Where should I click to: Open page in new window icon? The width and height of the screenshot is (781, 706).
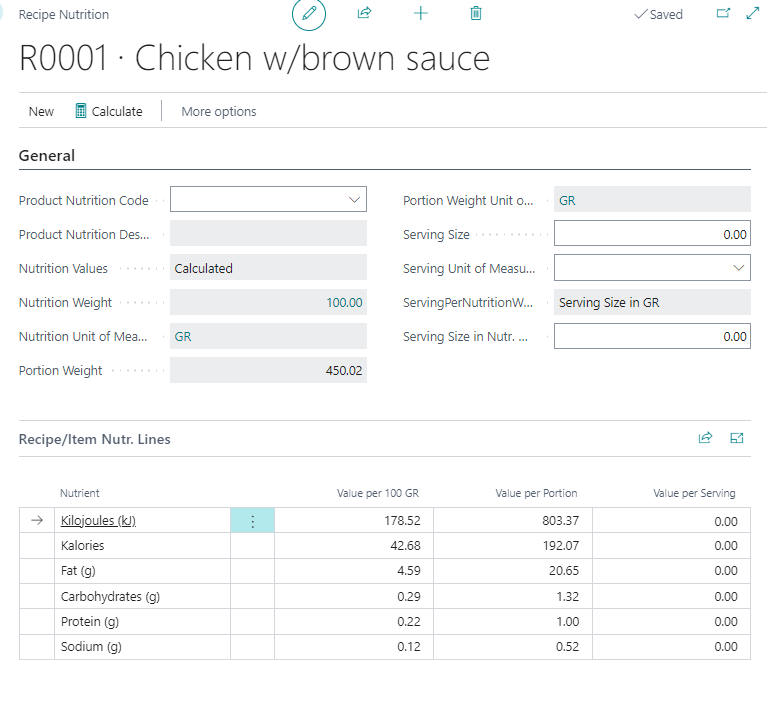pyautogui.click(x=724, y=14)
